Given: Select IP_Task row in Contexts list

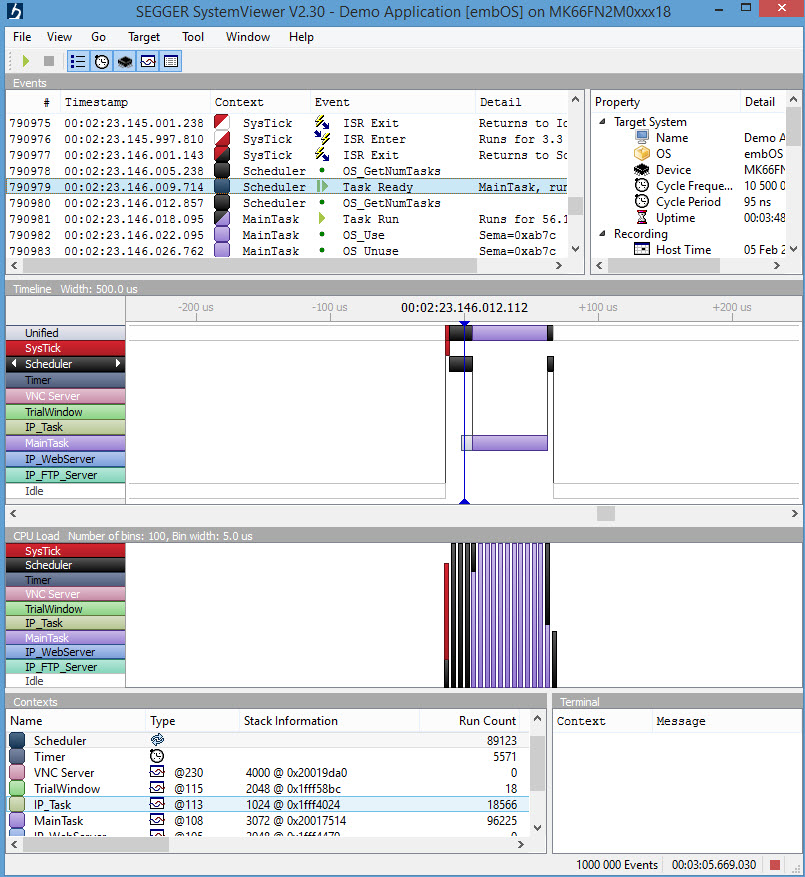Looking at the screenshot, I should pos(267,804).
